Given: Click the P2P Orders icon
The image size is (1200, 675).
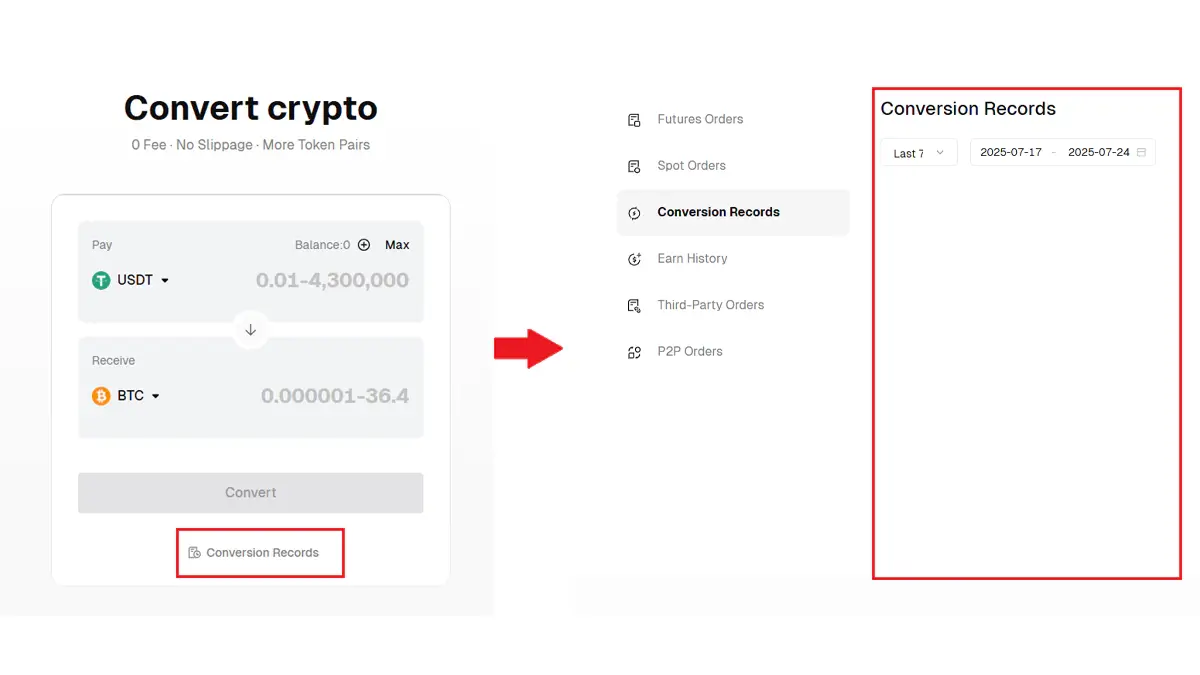Looking at the screenshot, I should point(634,352).
